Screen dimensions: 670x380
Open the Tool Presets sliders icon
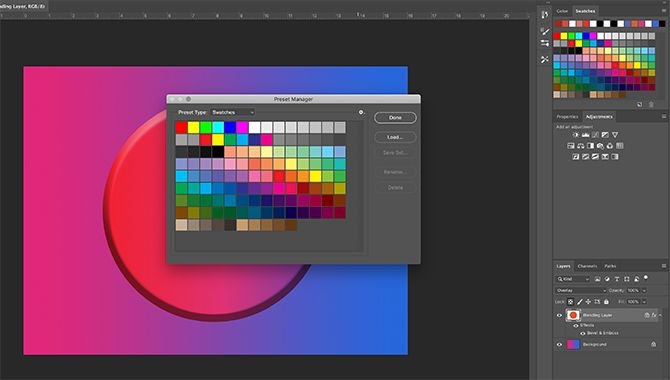click(x=545, y=43)
